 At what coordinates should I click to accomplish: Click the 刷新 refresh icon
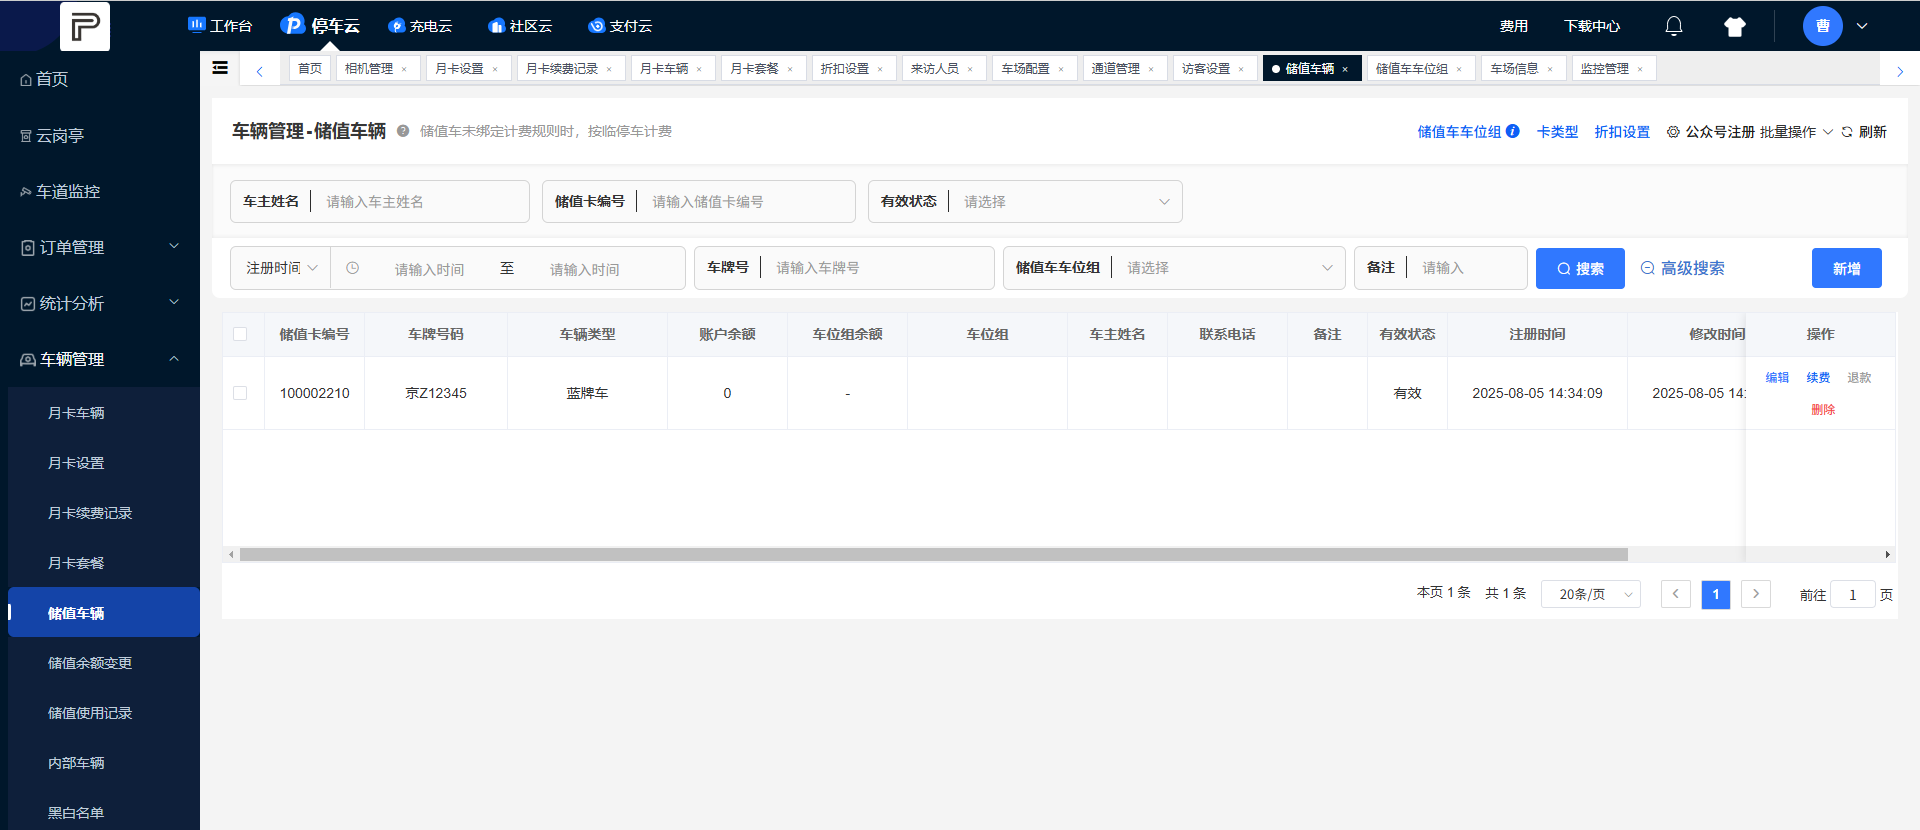pos(1847,132)
